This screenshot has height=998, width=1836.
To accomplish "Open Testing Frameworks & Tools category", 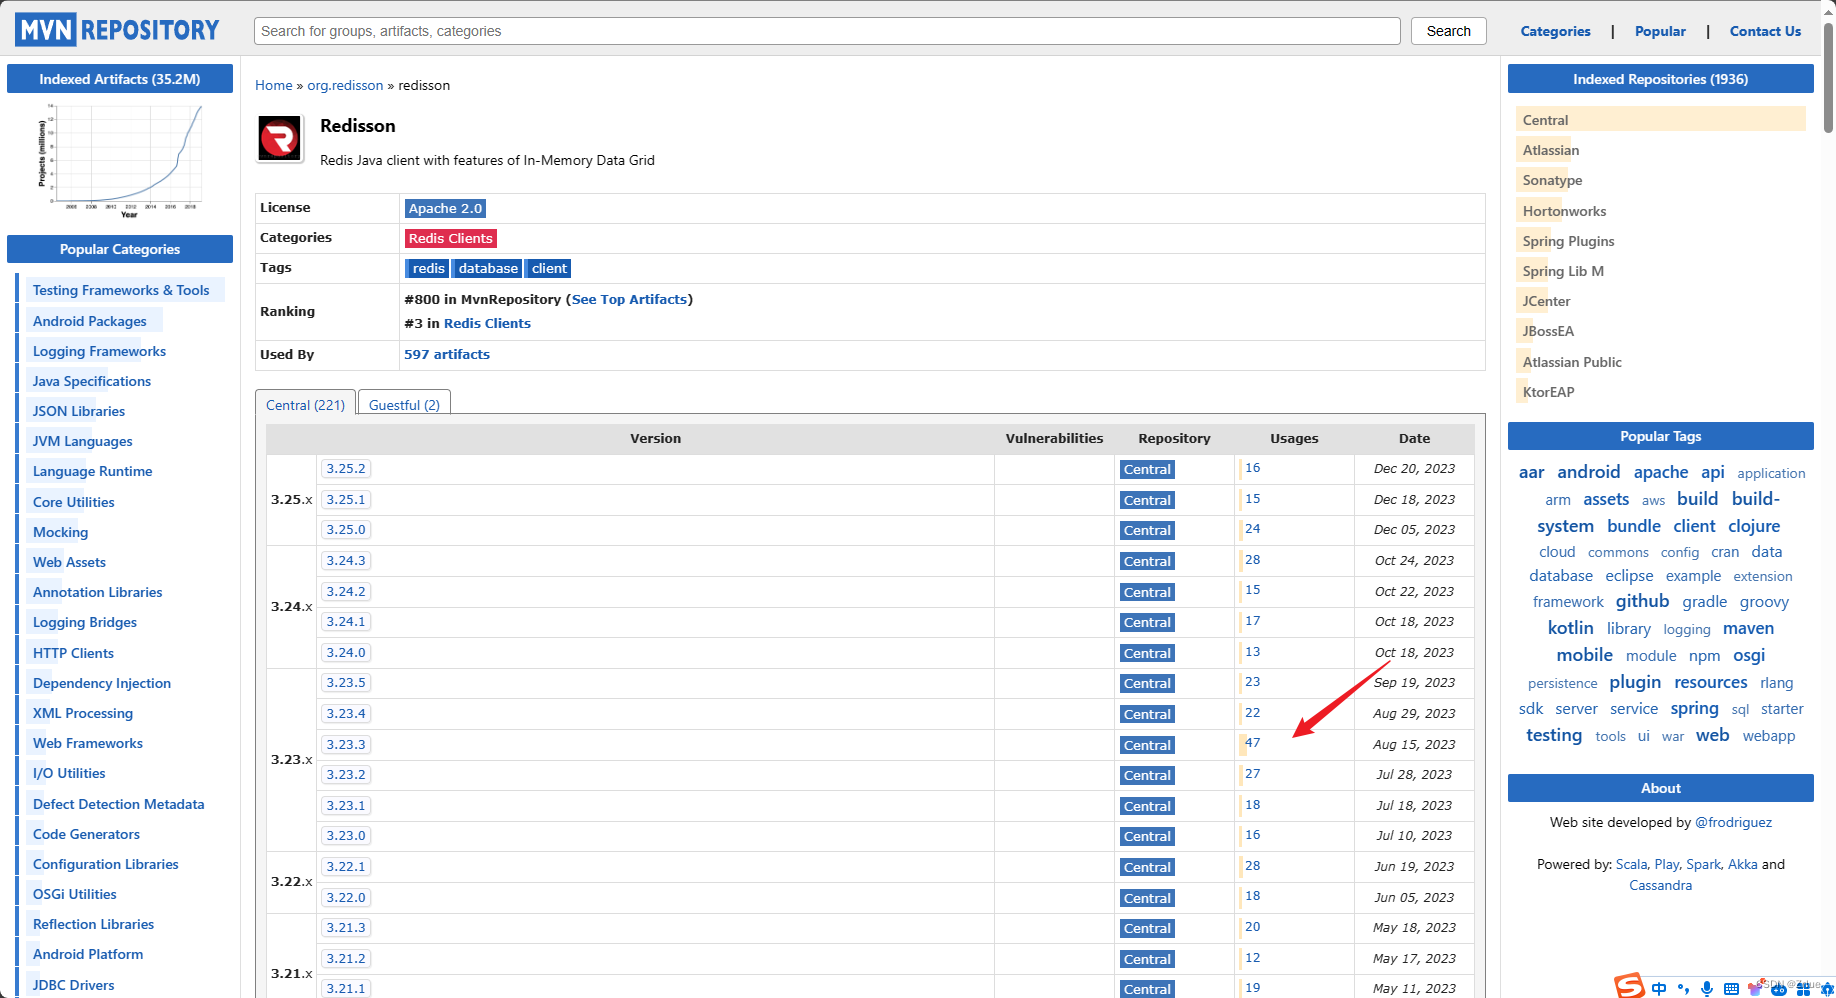I will coord(121,290).
